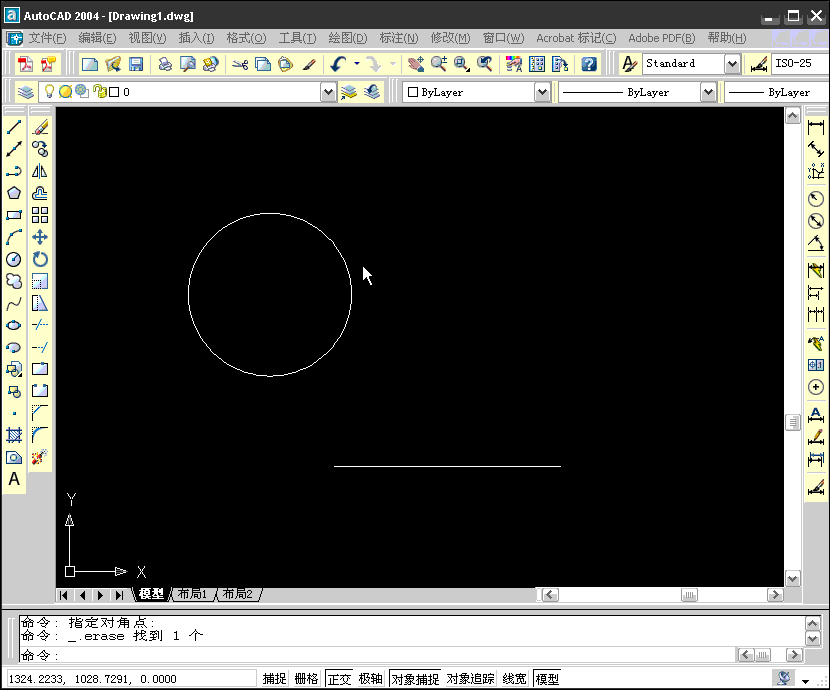This screenshot has height=690, width=830.
Task: Select the Fillet tool
Action: [40, 435]
